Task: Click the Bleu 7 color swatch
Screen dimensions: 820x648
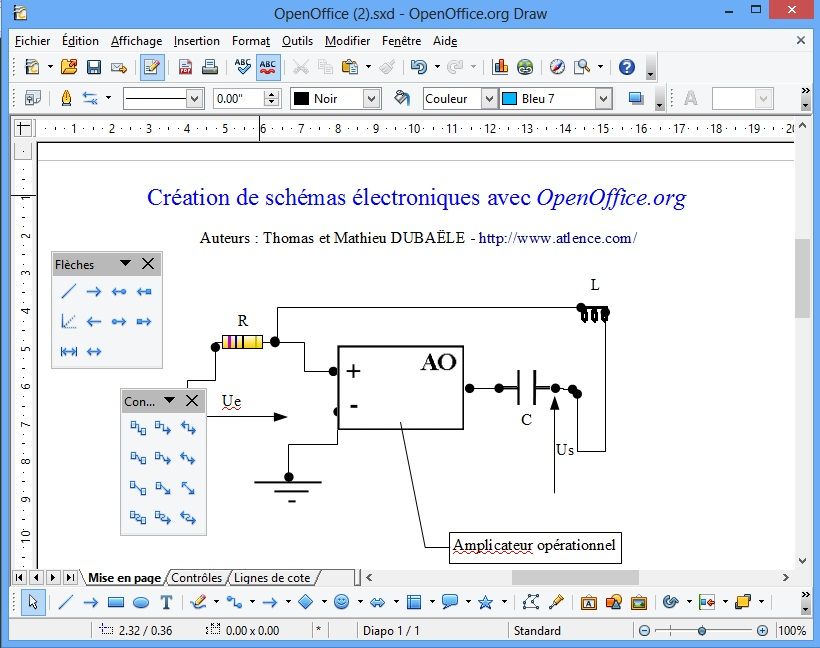Action: 509,98
